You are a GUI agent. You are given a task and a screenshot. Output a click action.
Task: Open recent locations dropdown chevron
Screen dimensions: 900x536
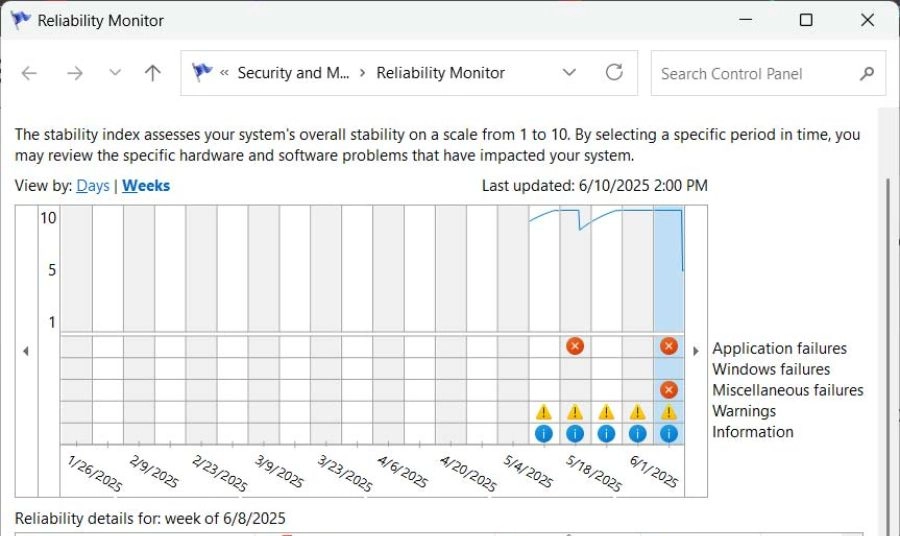pyautogui.click(x=115, y=73)
